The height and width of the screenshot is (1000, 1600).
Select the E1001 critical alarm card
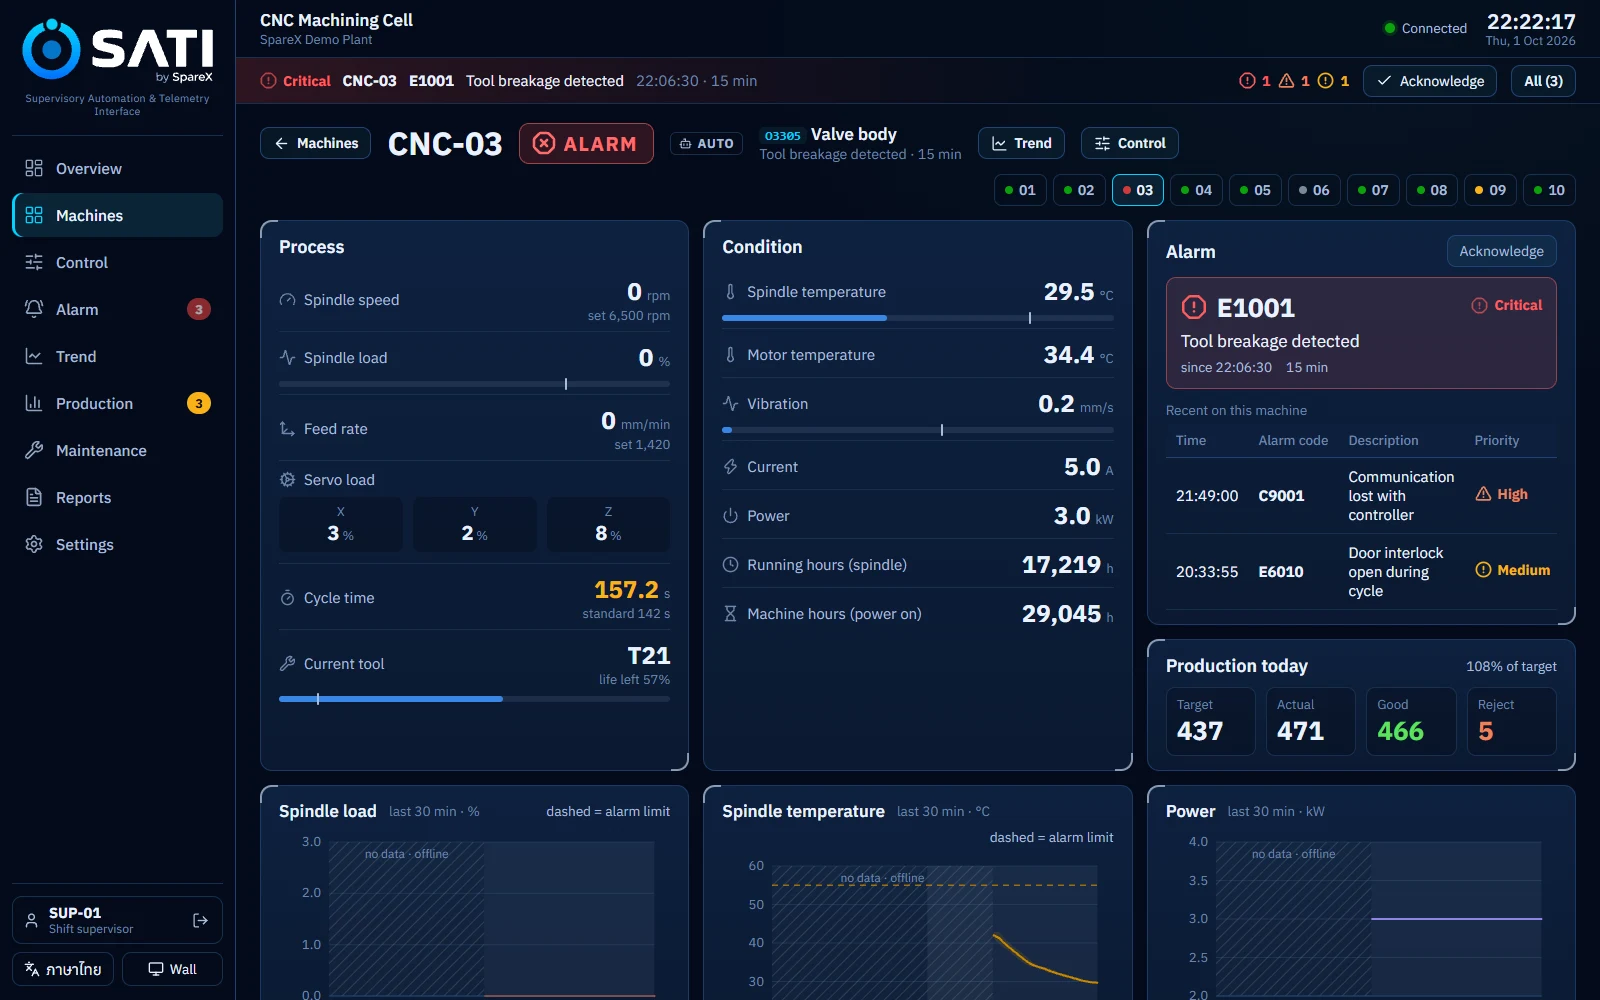(1360, 333)
